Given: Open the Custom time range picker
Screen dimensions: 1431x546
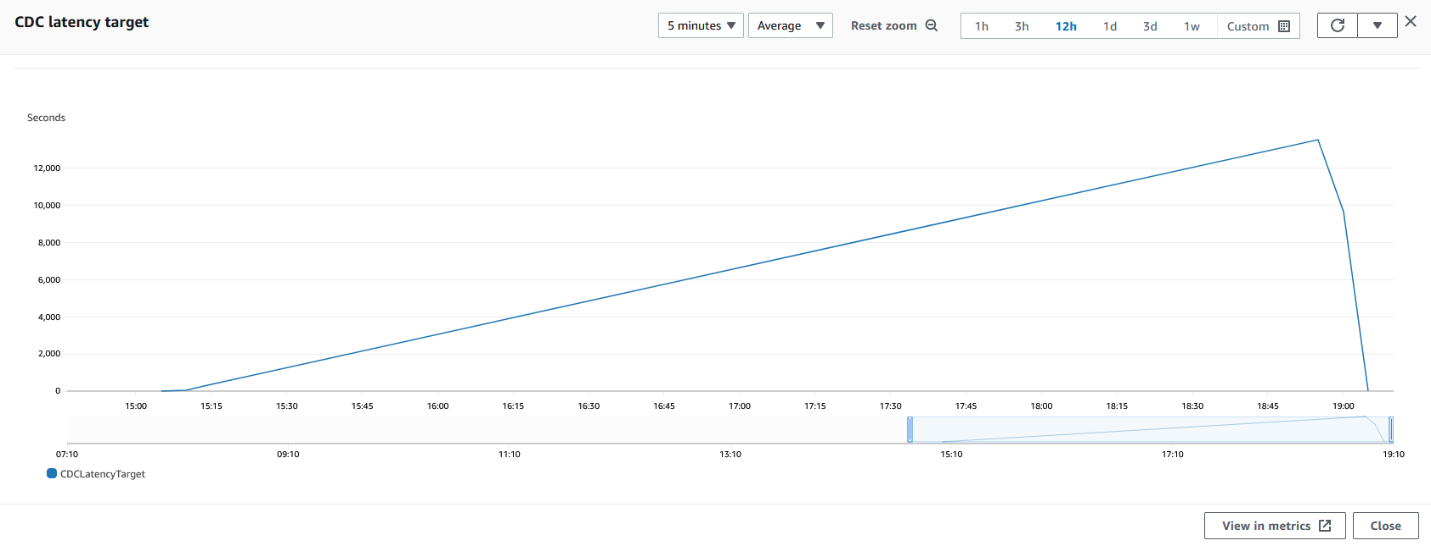Looking at the screenshot, I should pyautogui.click(x=1258, y=26).
